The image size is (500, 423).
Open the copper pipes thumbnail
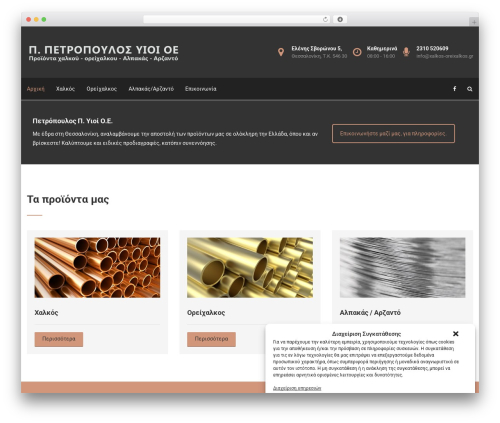97,267
